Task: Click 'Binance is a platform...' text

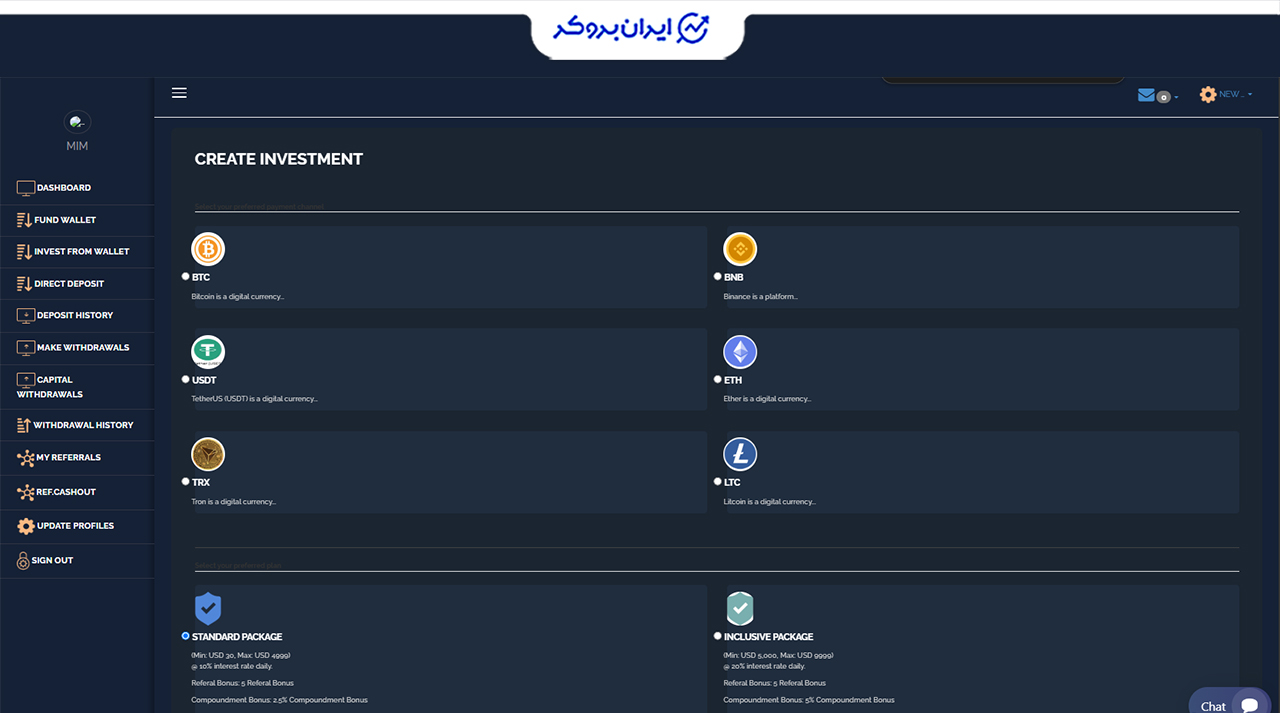Action: point(761,297)
